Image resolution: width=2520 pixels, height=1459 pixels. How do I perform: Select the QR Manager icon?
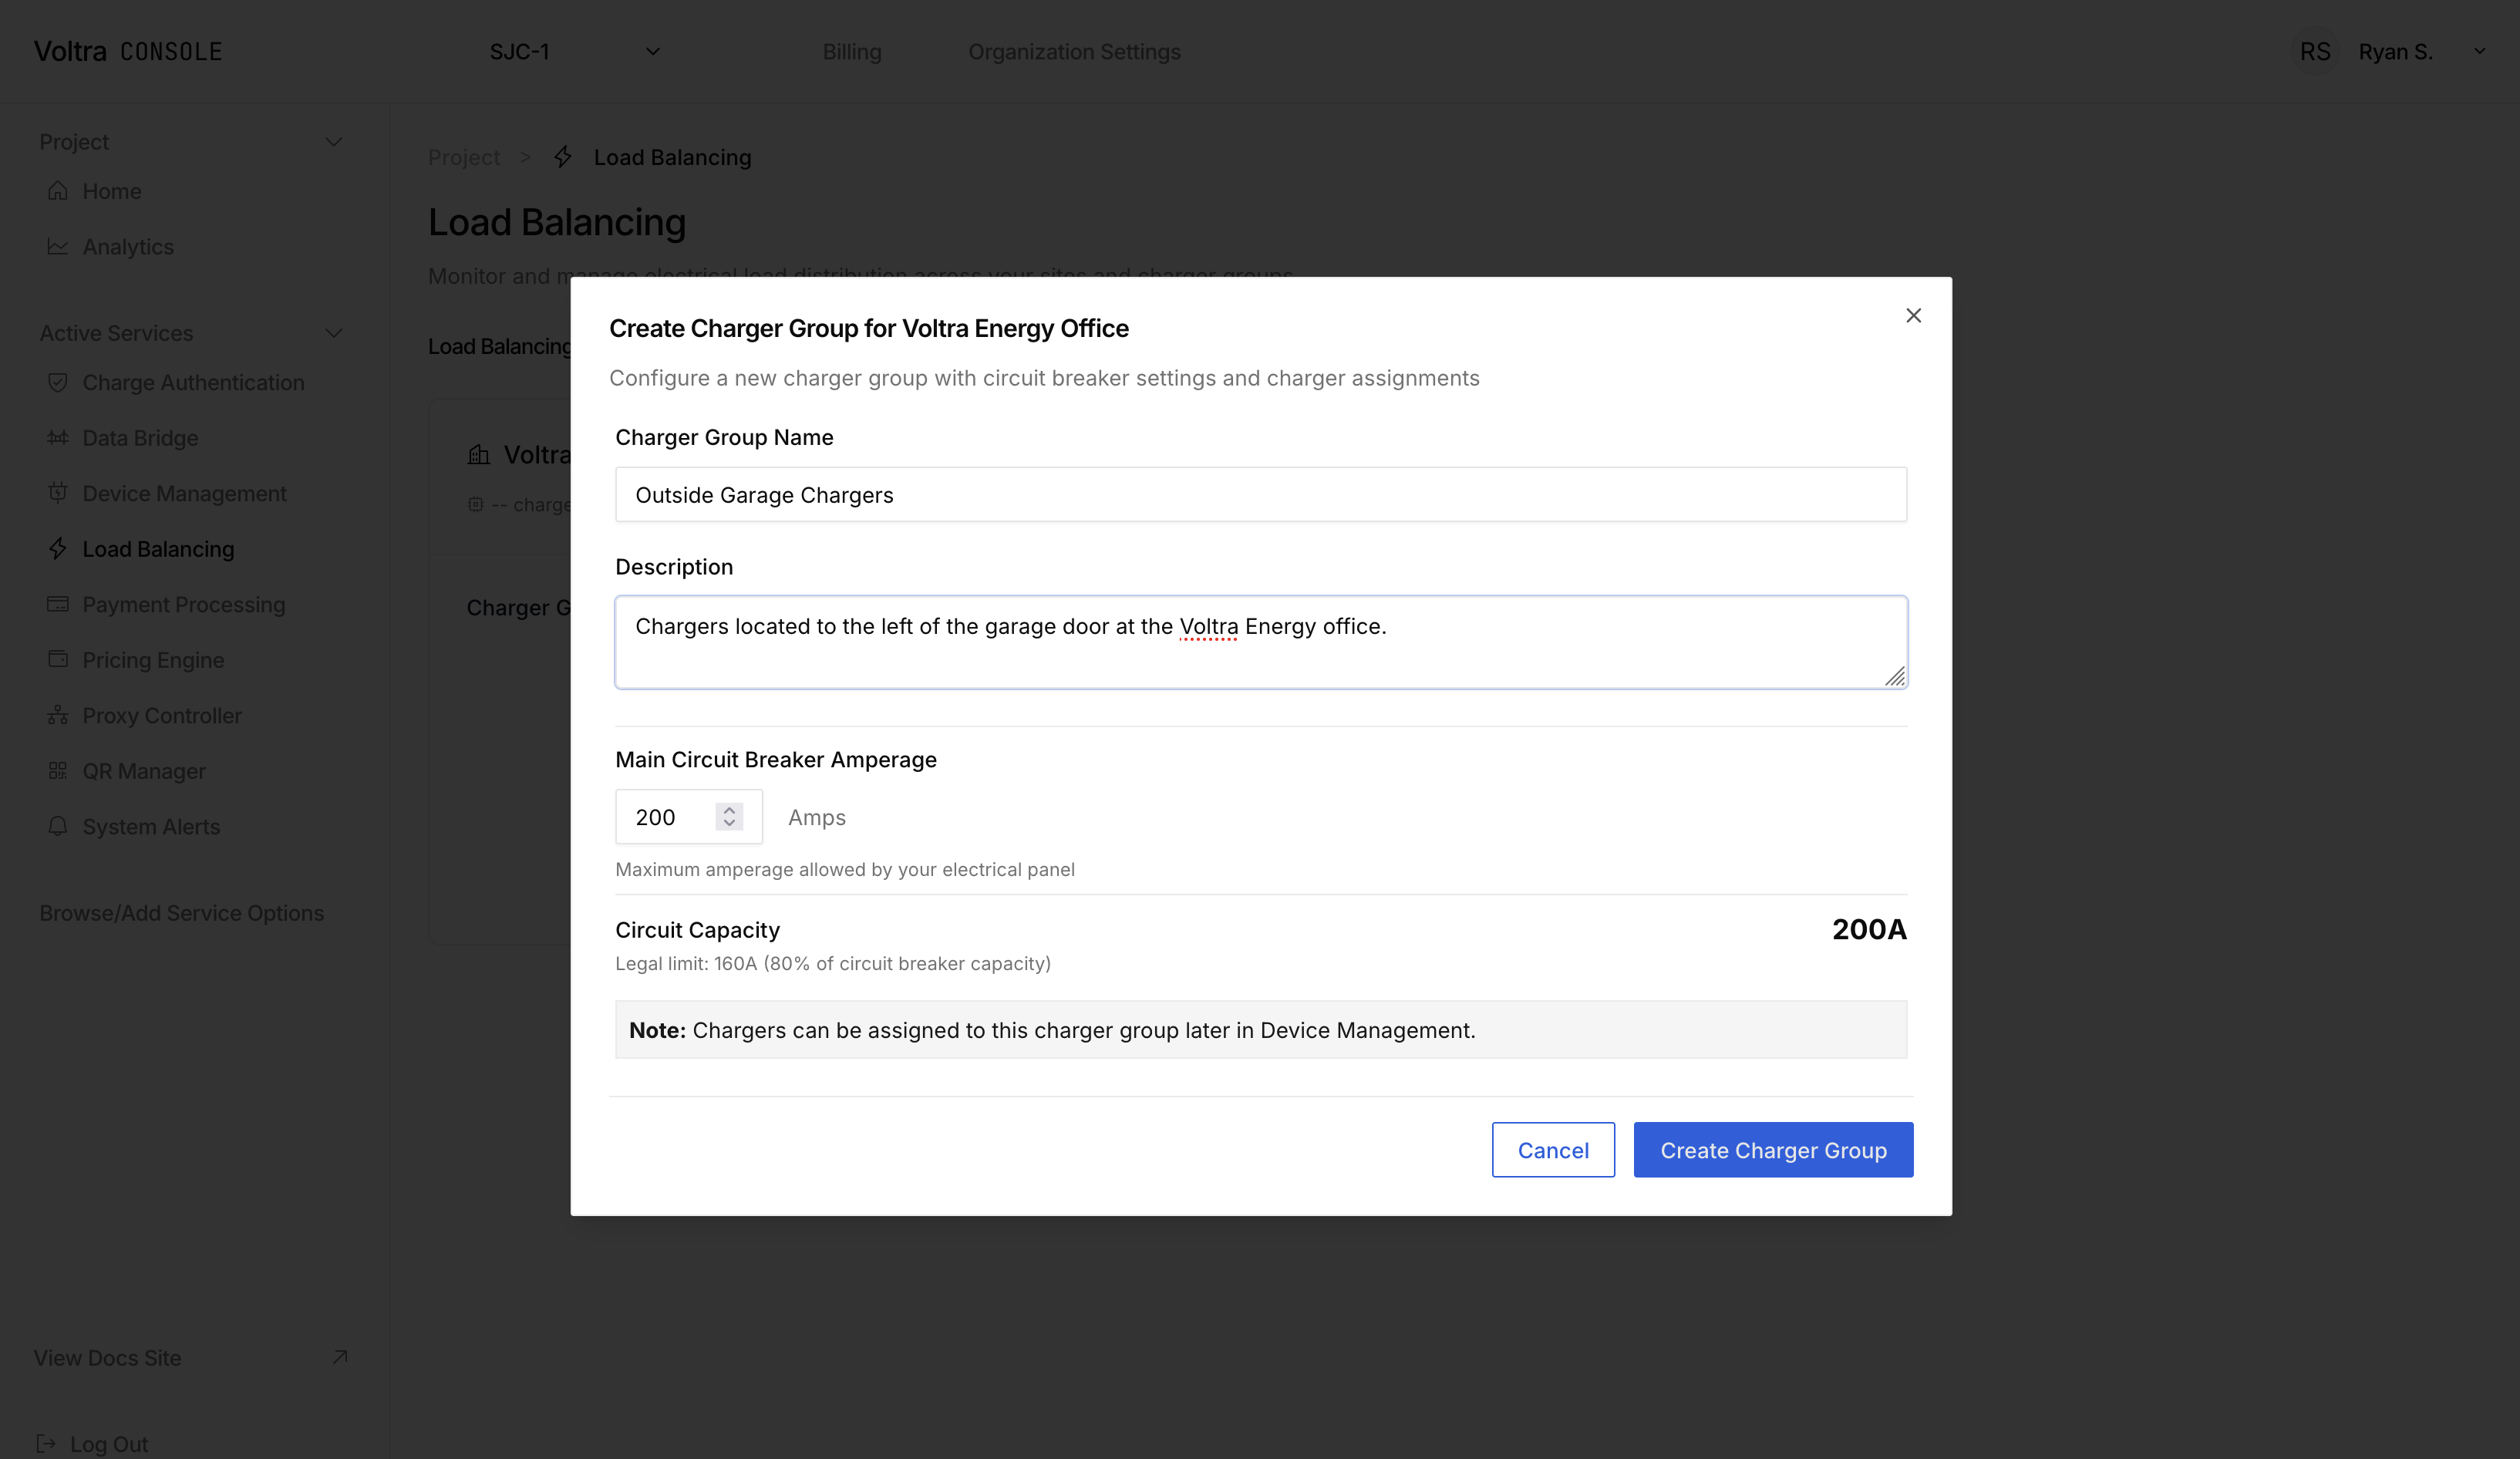pyautogui.click(x=58, y=771)
